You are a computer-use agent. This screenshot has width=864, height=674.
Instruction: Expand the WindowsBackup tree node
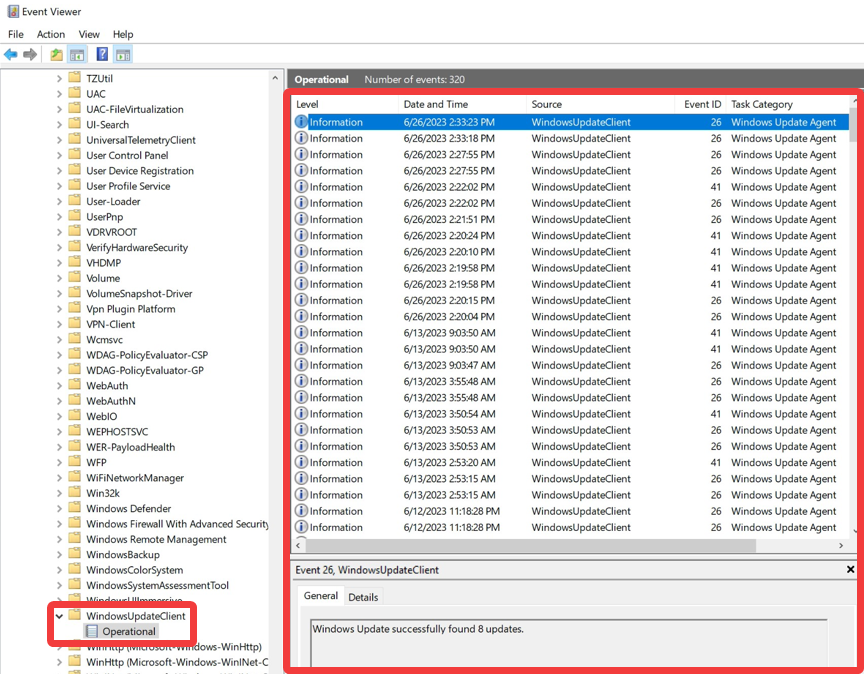[x=59, y=555]
